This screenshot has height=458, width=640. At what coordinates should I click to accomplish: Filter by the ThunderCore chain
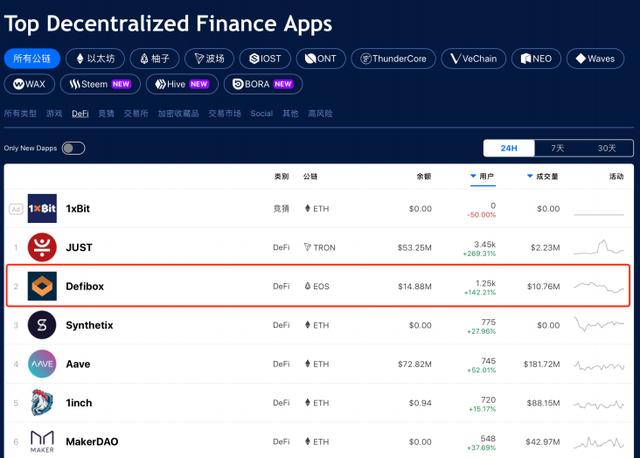pos(393,58)
